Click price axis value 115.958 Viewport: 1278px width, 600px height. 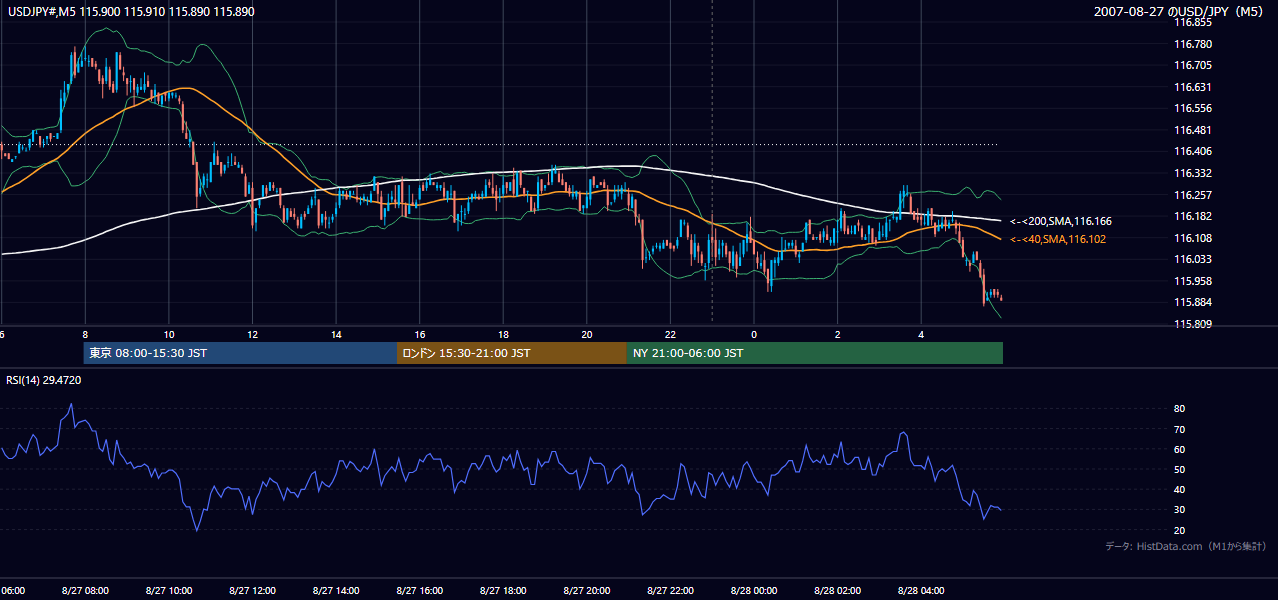point(1193,281)
